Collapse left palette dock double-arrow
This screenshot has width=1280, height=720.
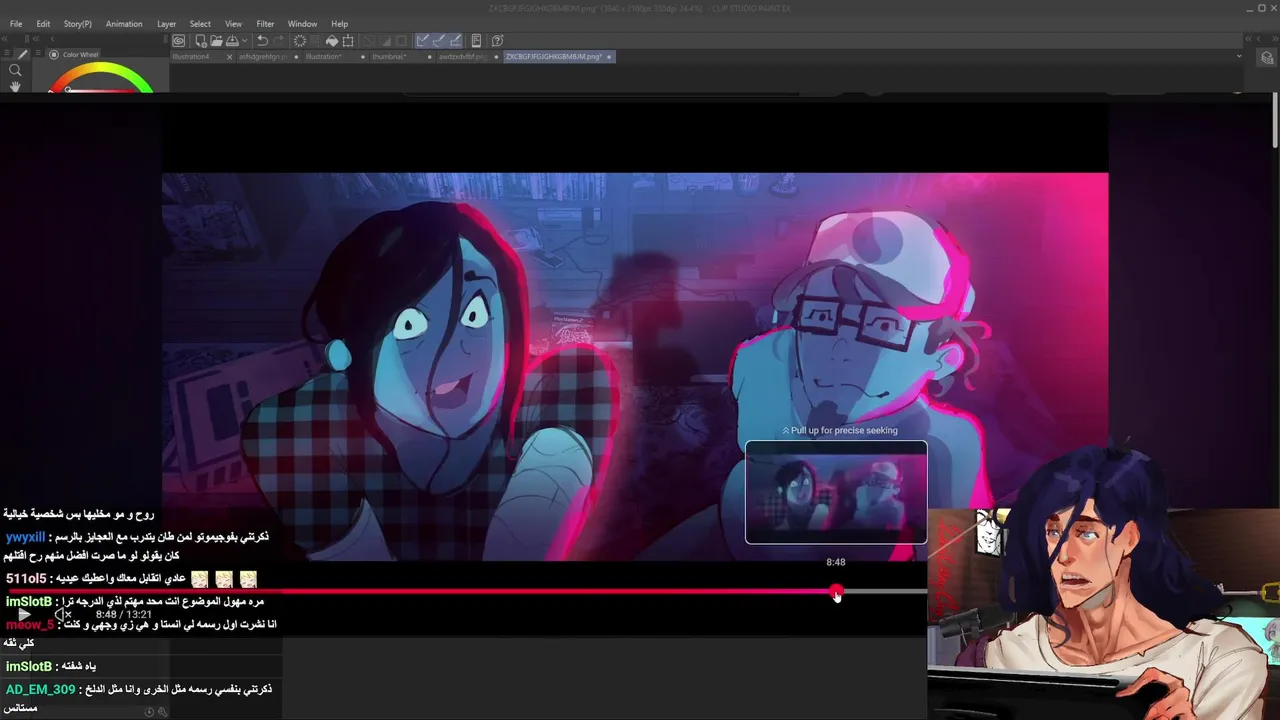(x=5, y=39)
